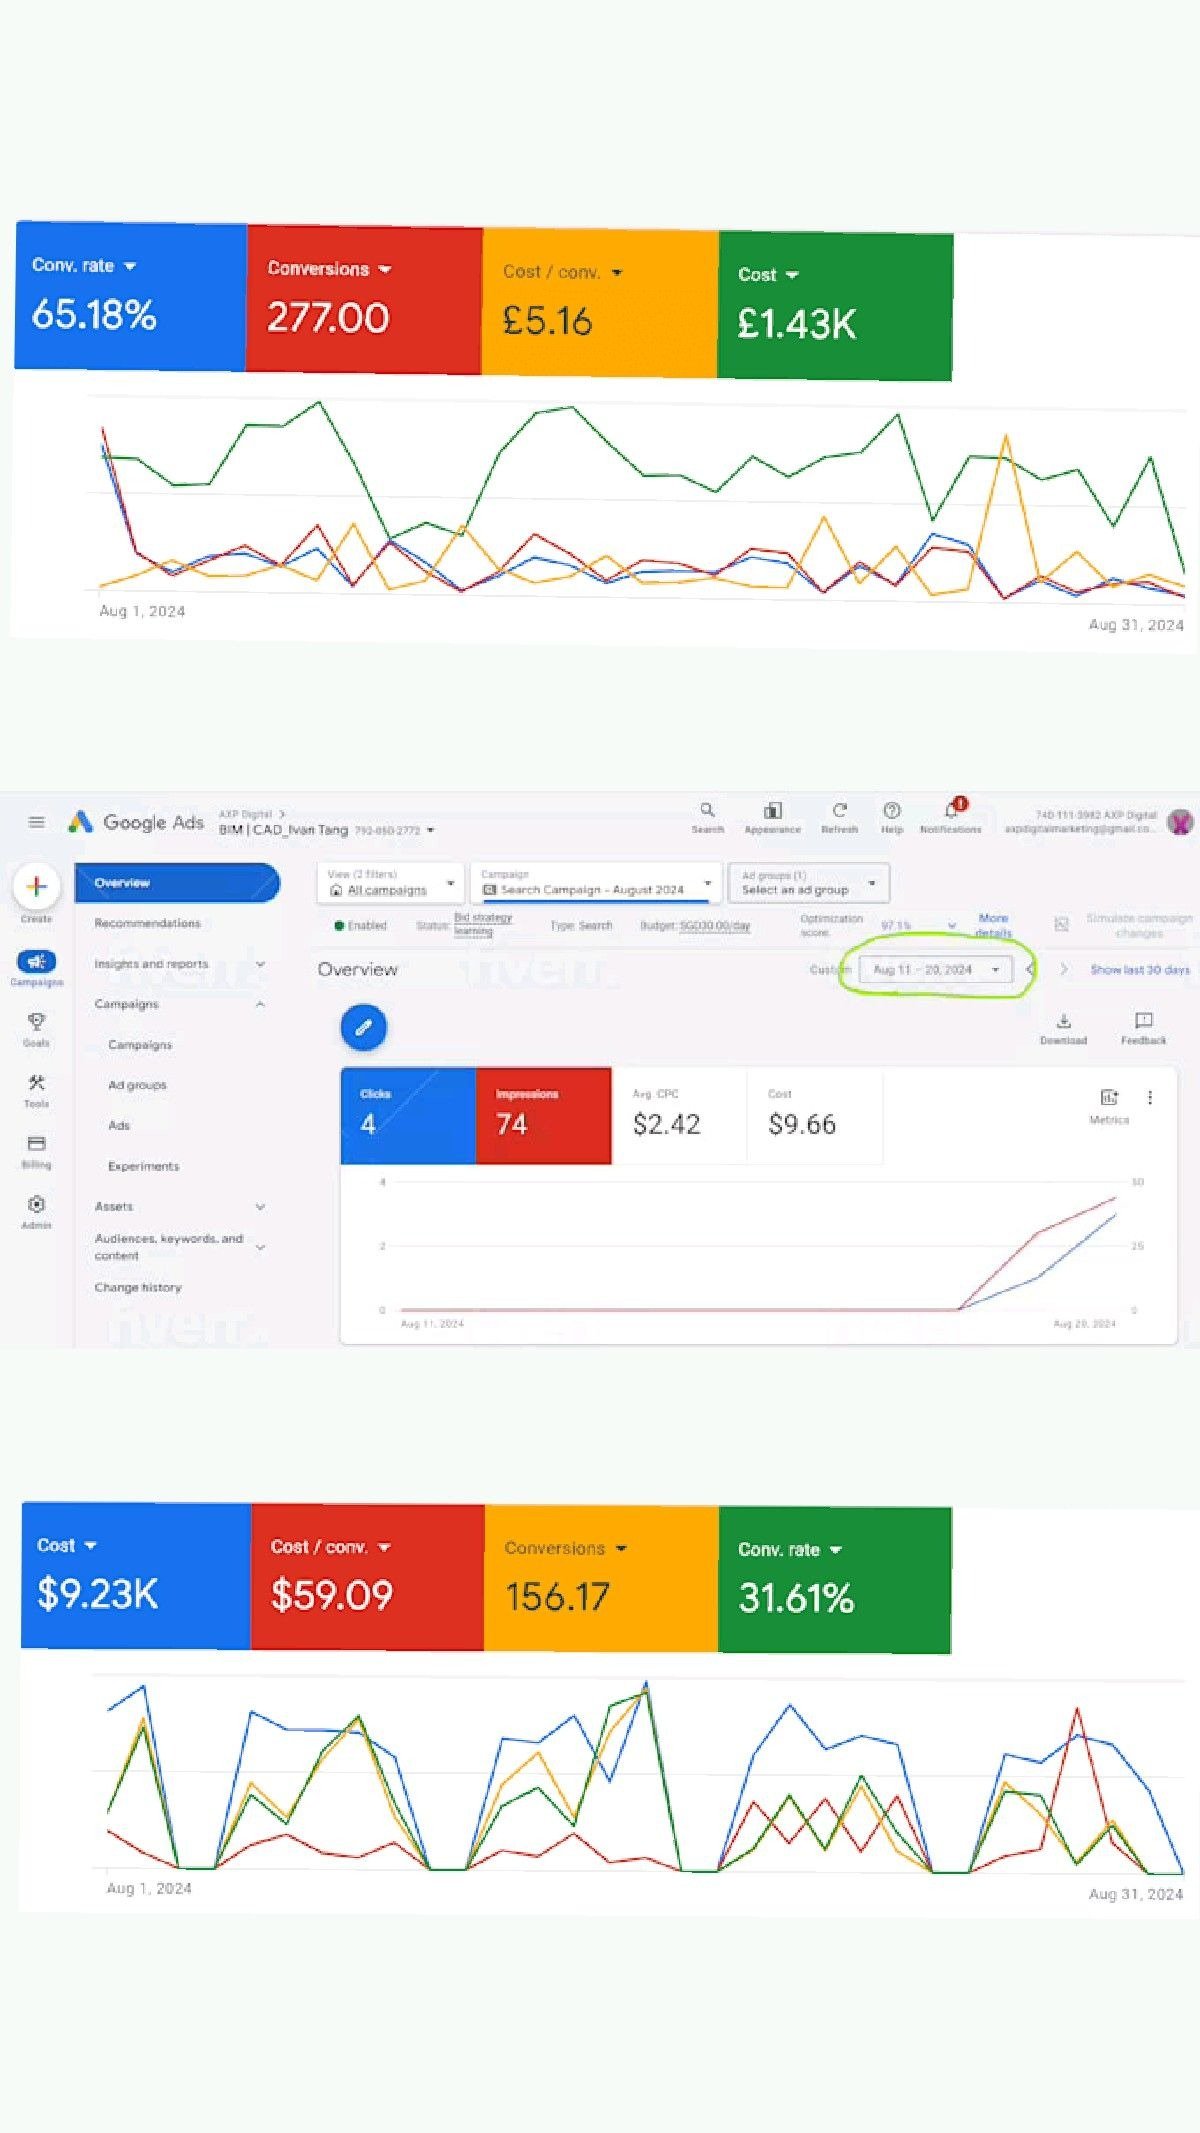This screenshot has height=2133, width=1200.
Task: Open Change history in the sidebar
Action: pos(138,1288)
